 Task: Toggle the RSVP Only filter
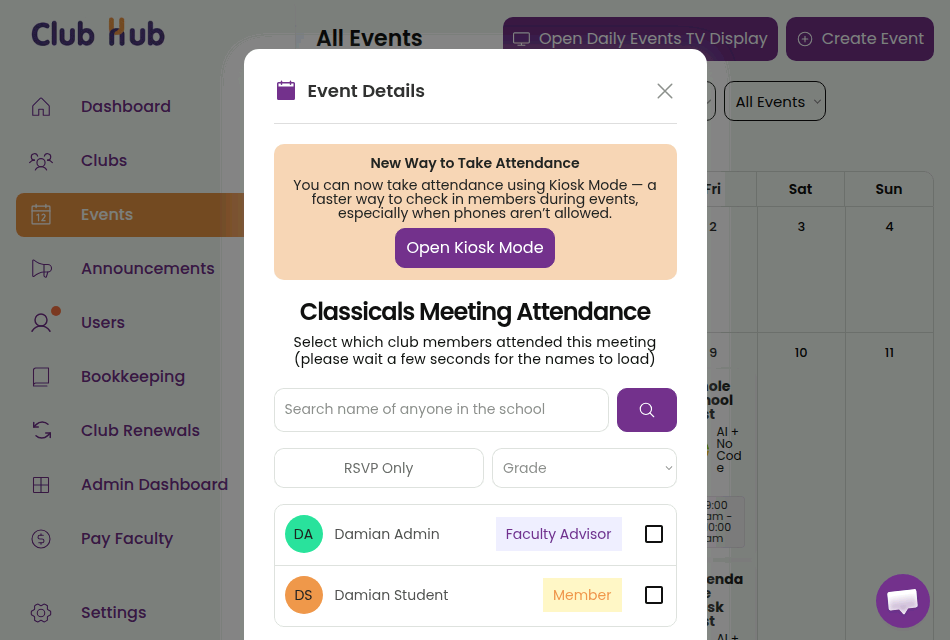click(378, 468)
